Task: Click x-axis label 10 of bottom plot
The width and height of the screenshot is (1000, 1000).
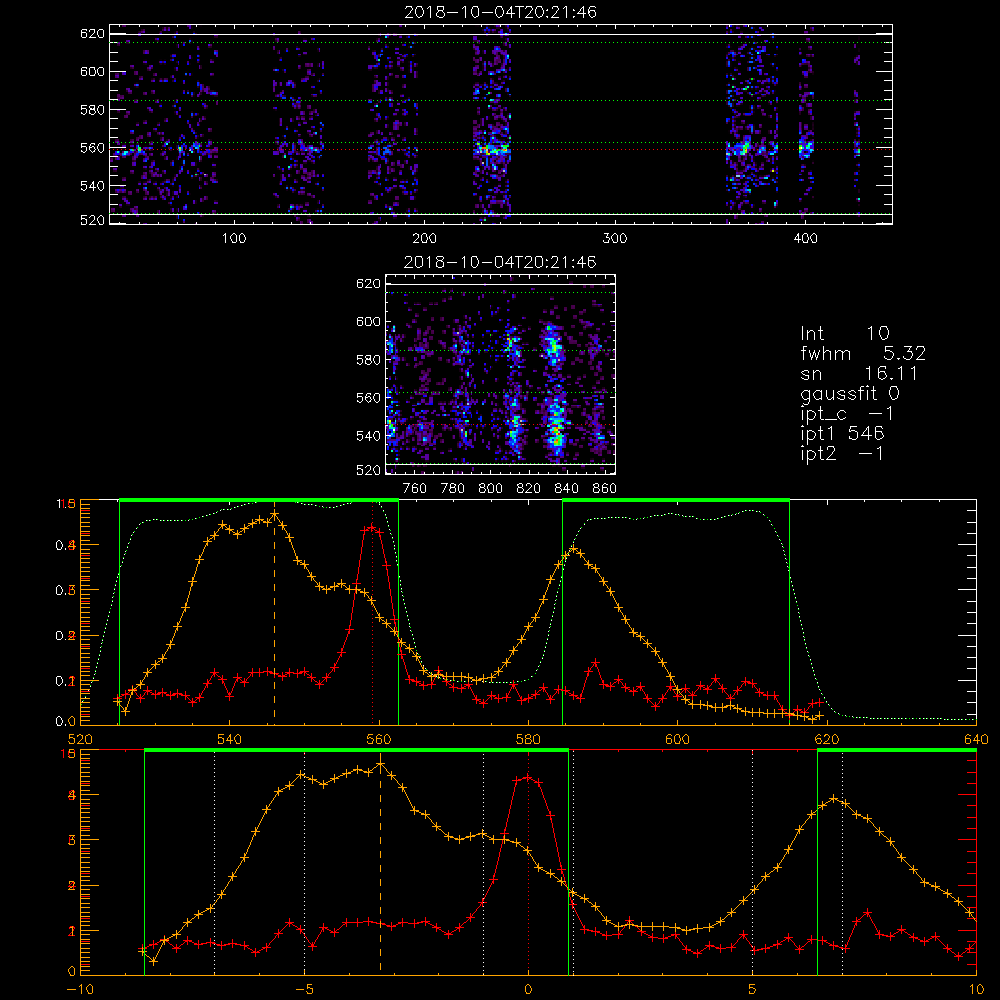Action: click(x=976, y=990)
